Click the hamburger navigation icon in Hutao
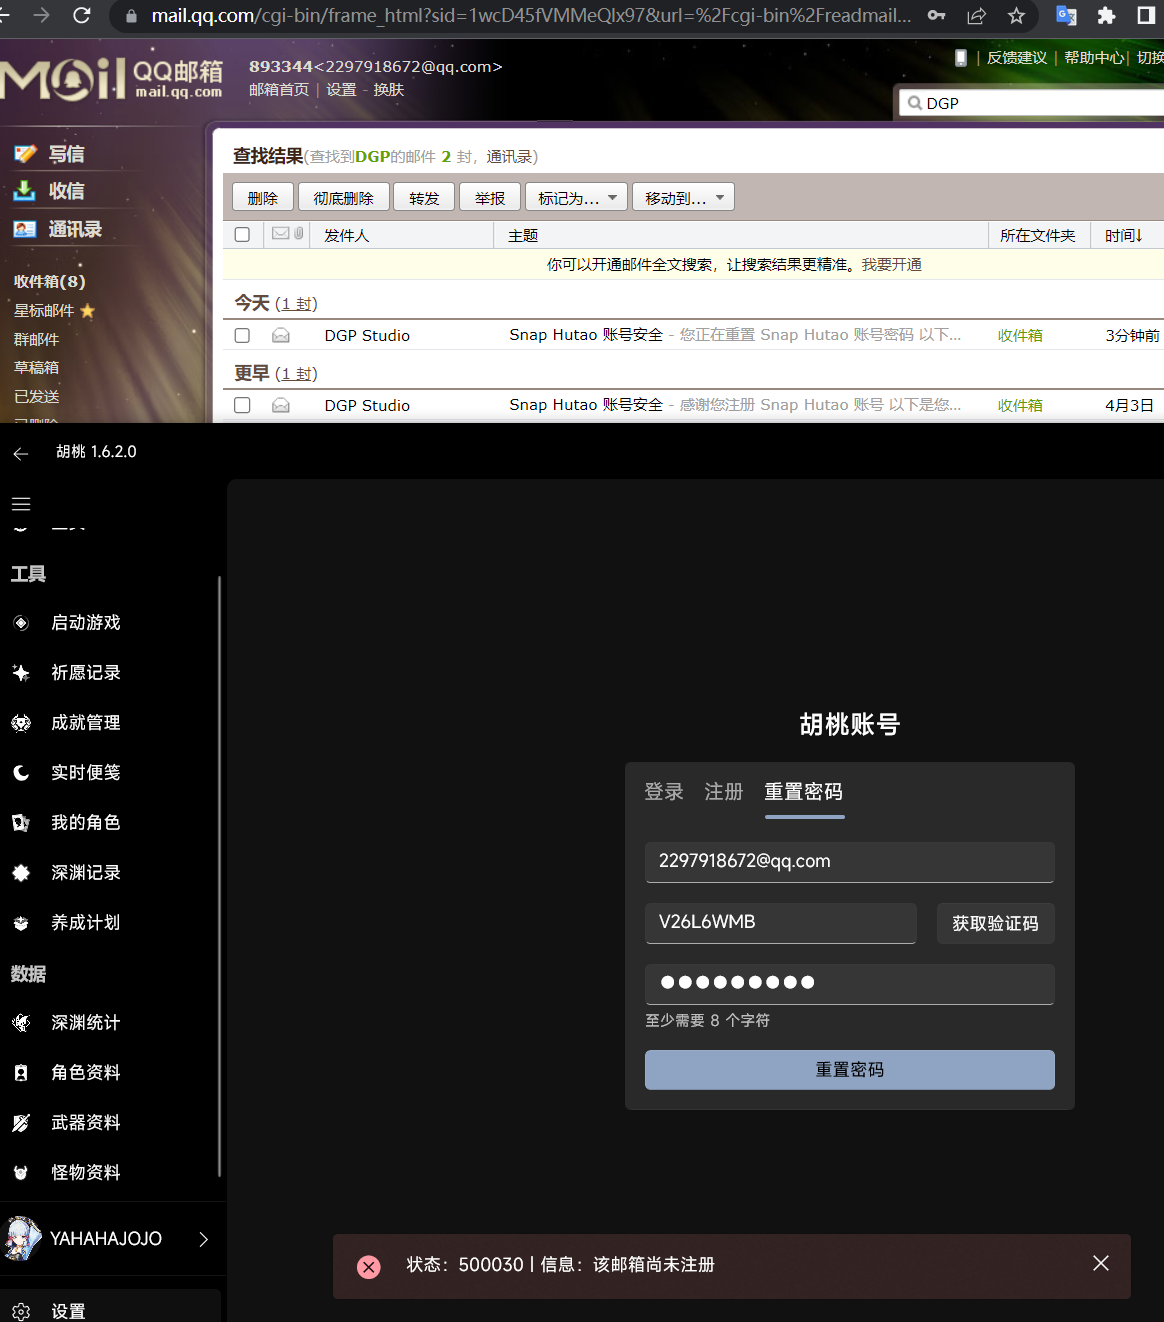The image size is (1164, 1322). tap(20, 503)
